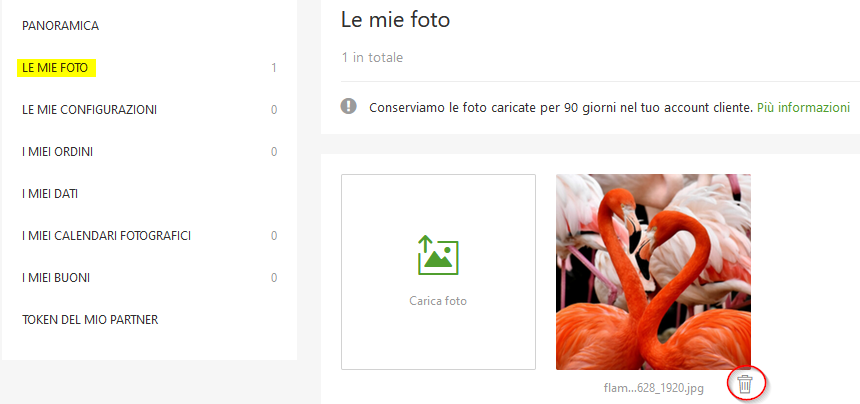Open the Panoramica sidebar item
The image size is (860, 404).
[x=60, y=26]
